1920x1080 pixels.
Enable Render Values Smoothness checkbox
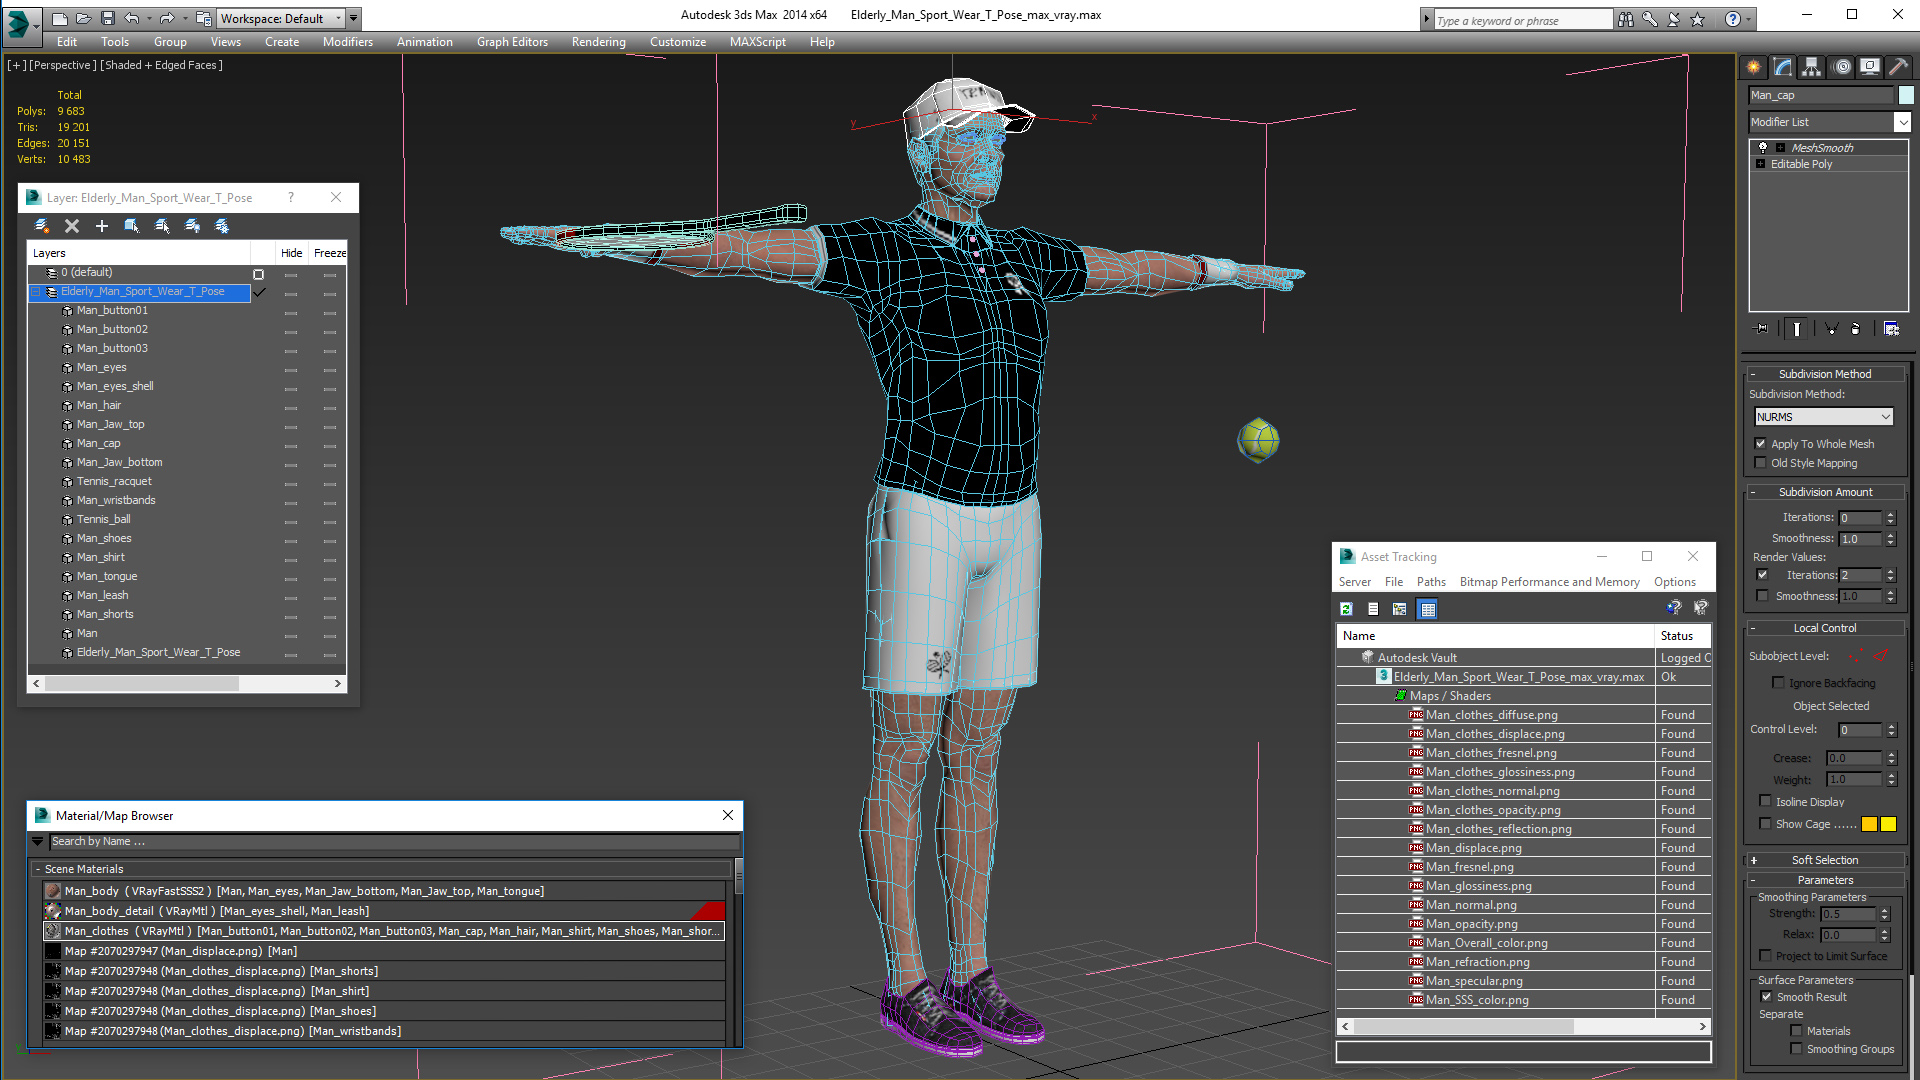pyautogui.click(x=1763, y=596)
